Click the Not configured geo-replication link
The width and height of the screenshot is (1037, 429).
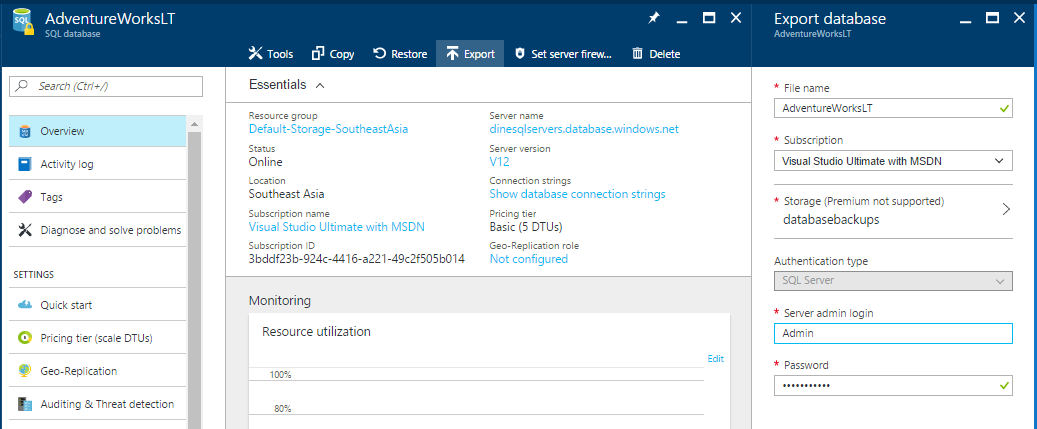(x=528, y=259)
